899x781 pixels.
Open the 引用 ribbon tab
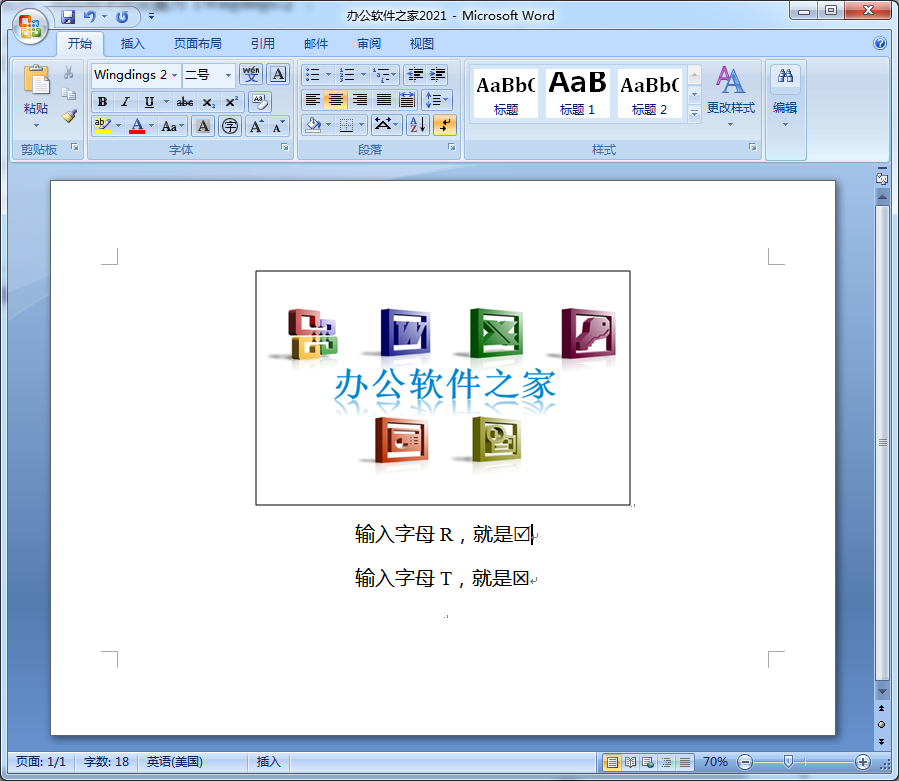pos(263,44)
